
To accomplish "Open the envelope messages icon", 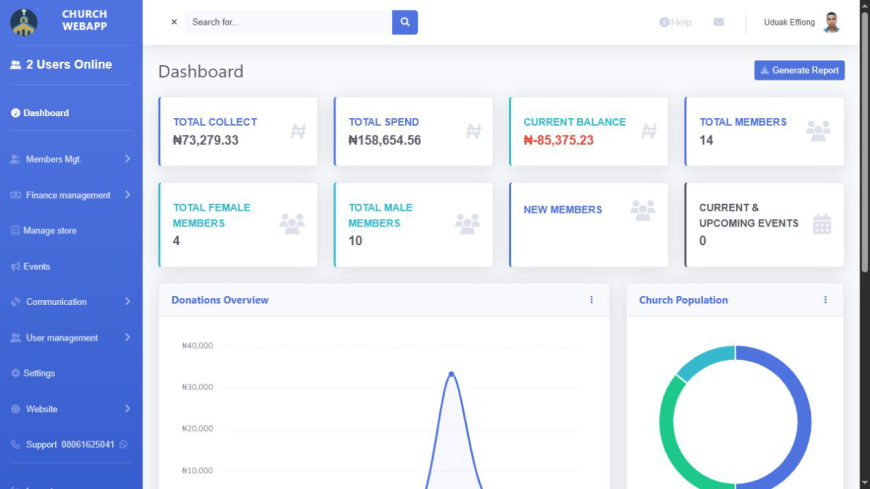I will 719,22.
